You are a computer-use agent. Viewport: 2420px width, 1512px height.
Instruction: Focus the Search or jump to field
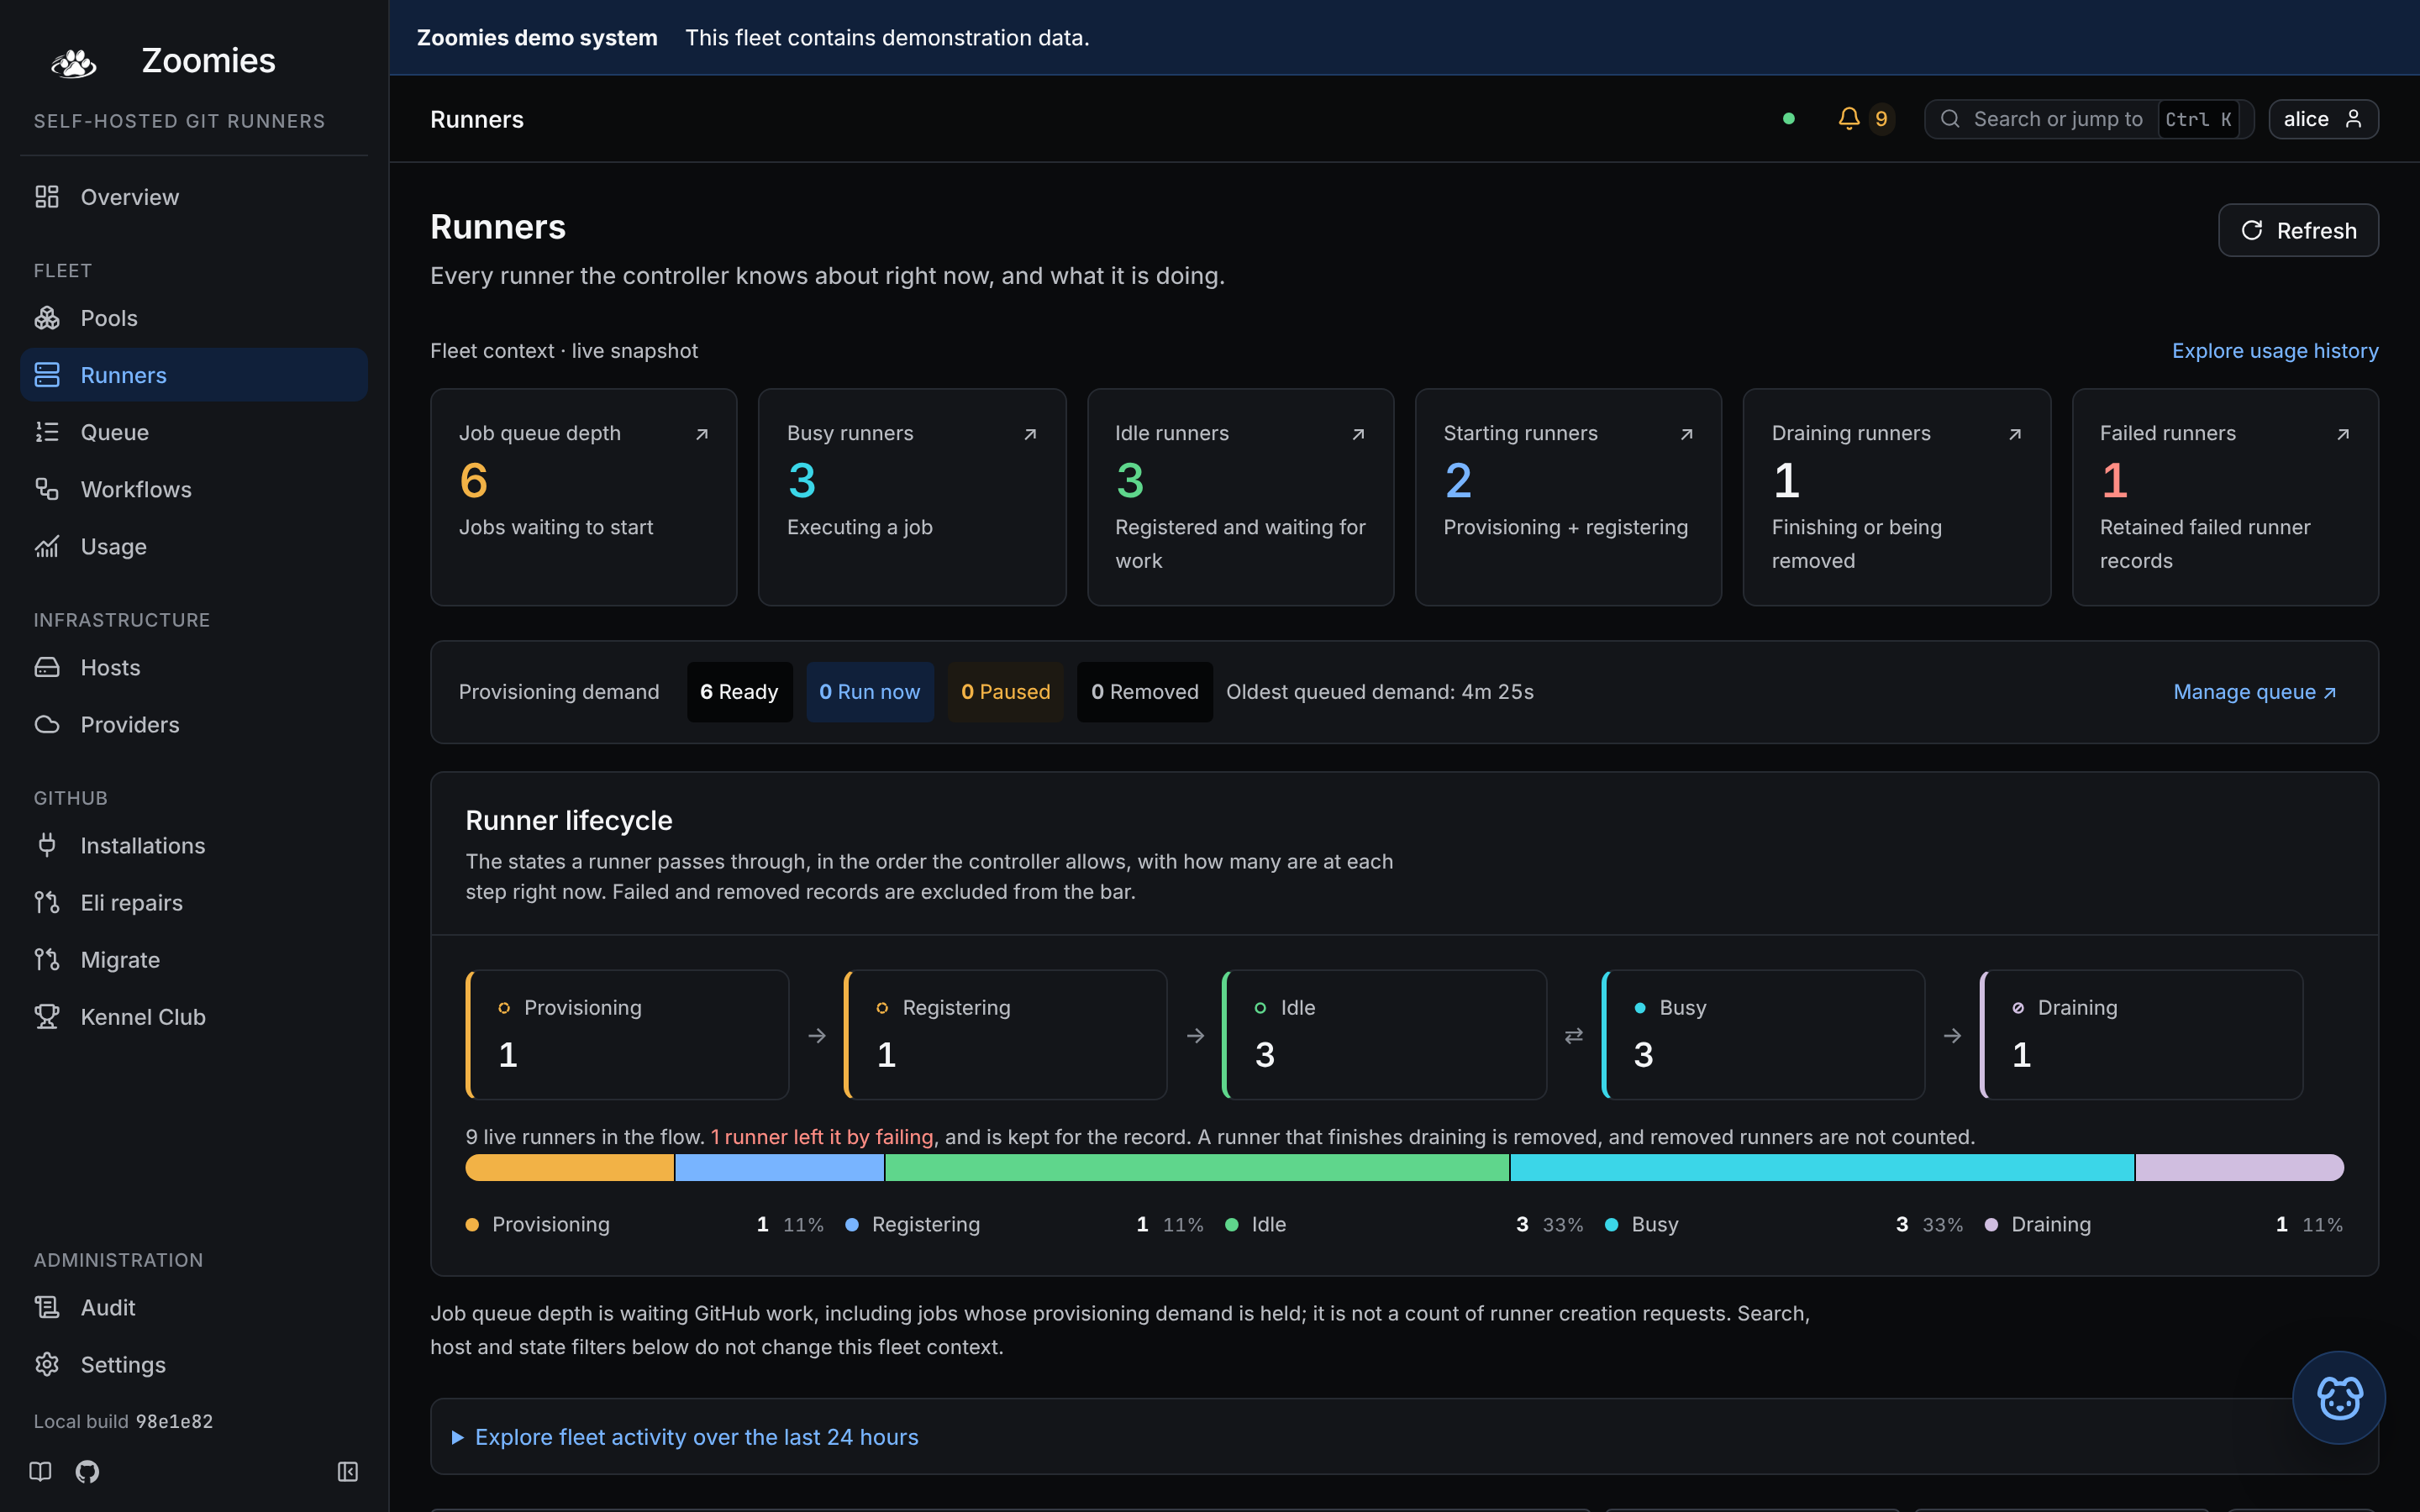click(x=2089, y=119)
